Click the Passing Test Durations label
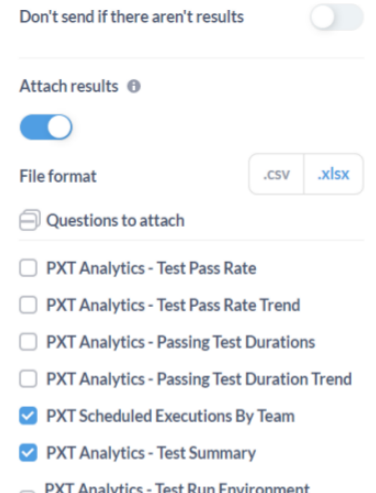This screenshot has width=376, height=493. 180,342
